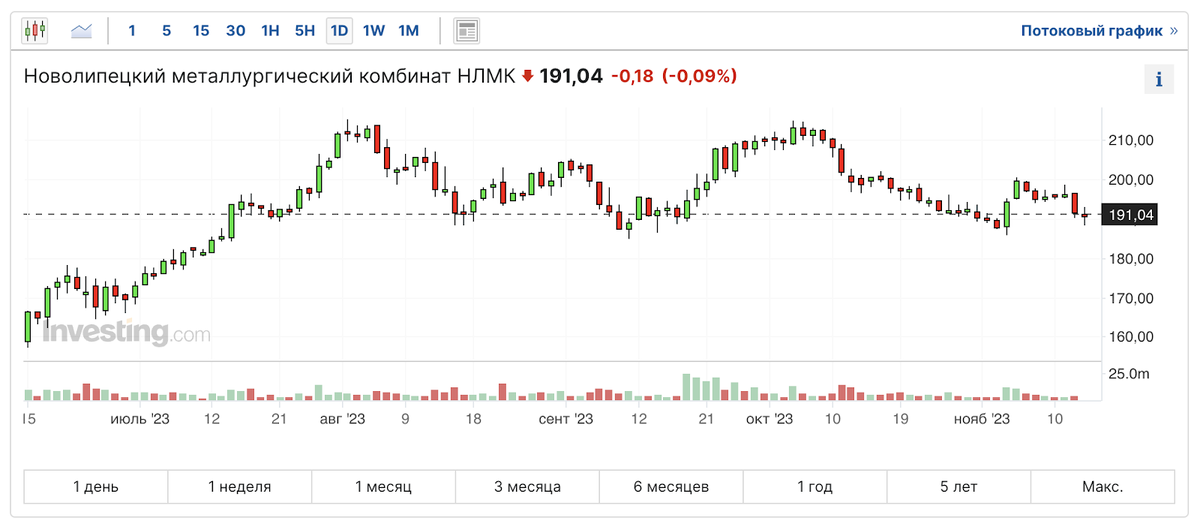The height and width of the screenshot is (530, 1200).
Task: Select the 1D interval
Action: (339, 31)
